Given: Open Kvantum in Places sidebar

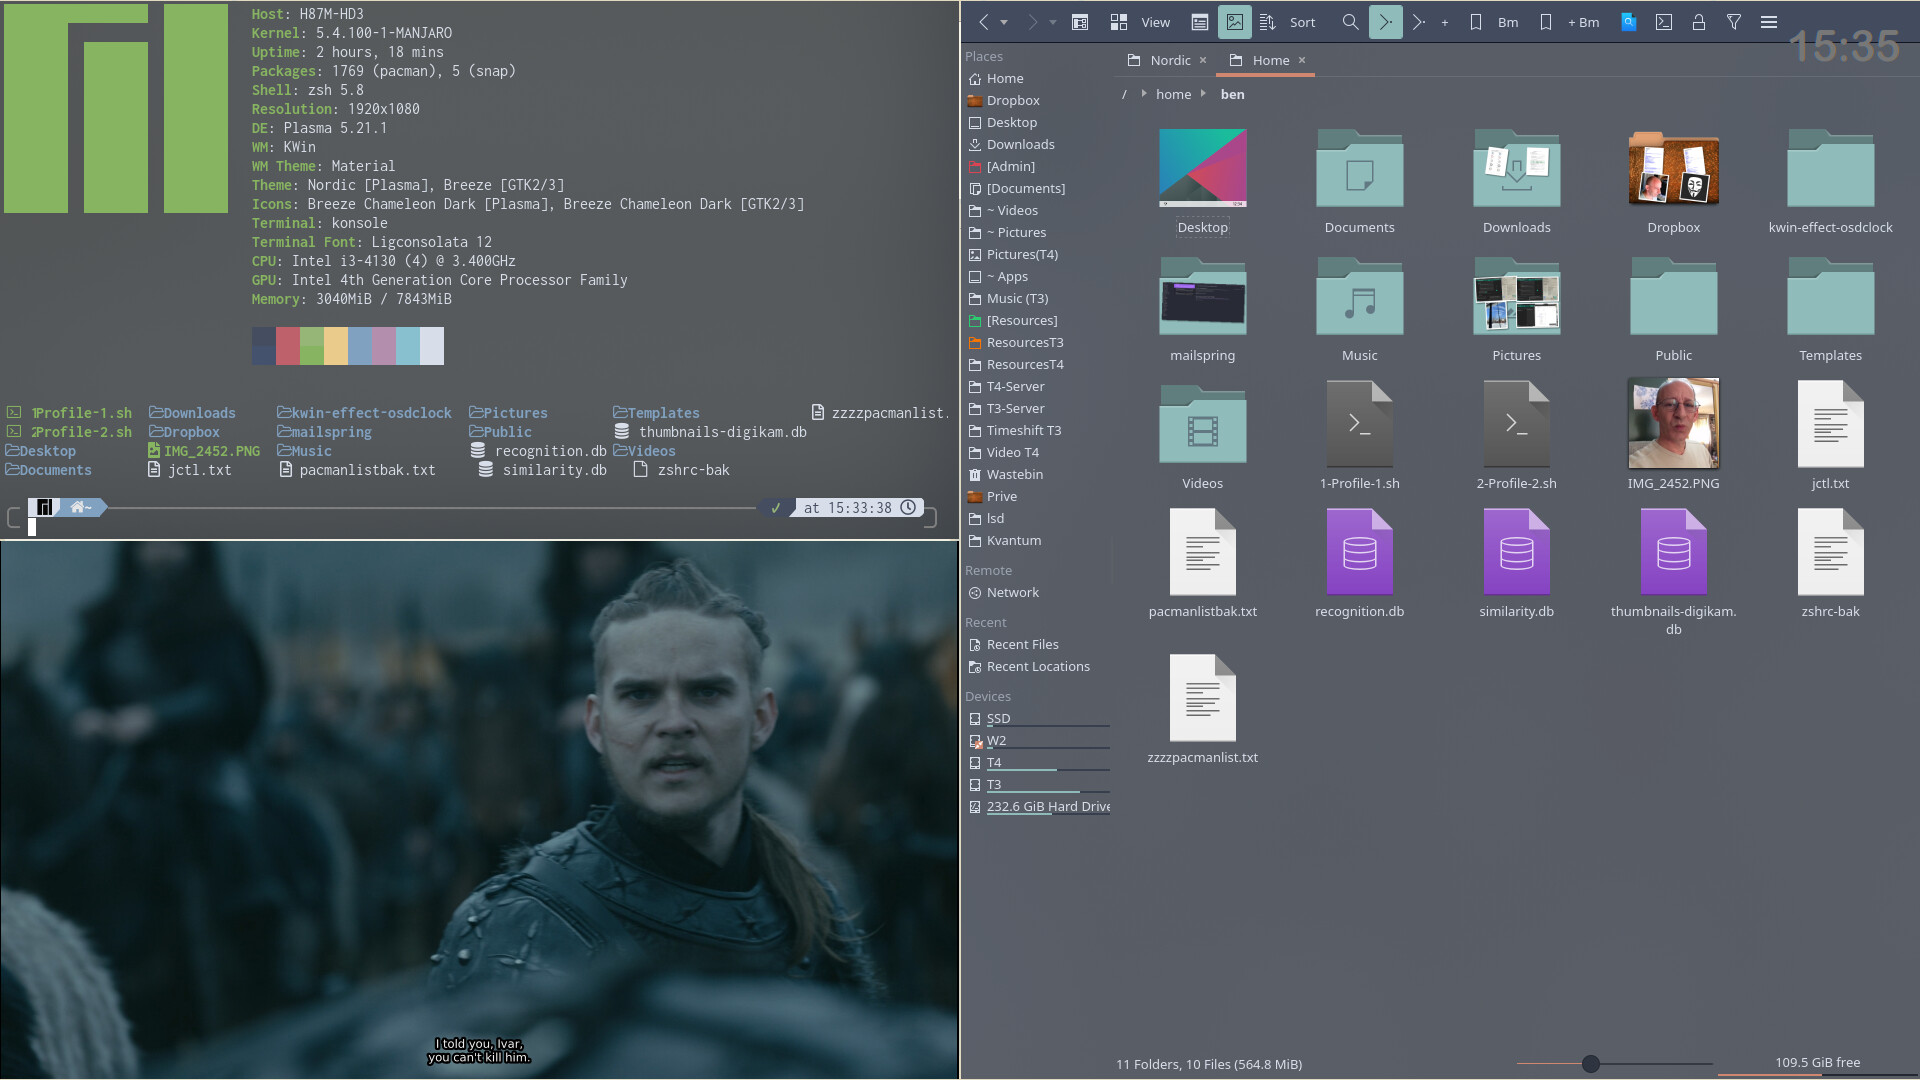Looking at the screenshot, I should tap(1039, 540).
